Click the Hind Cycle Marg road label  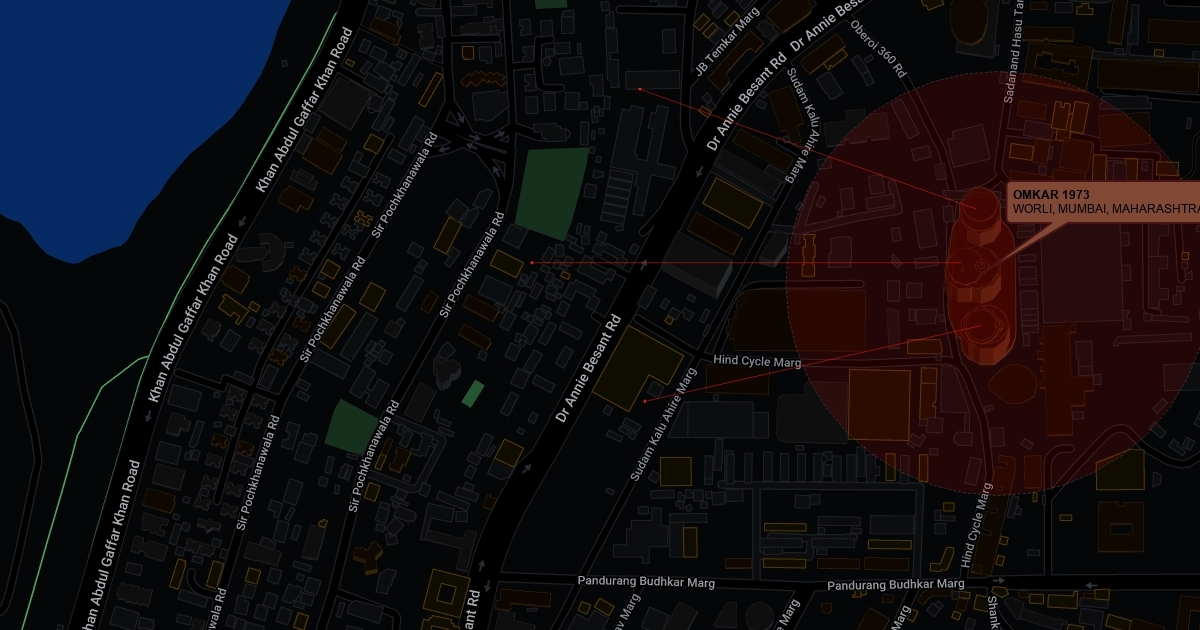click(x=756, y=361)
